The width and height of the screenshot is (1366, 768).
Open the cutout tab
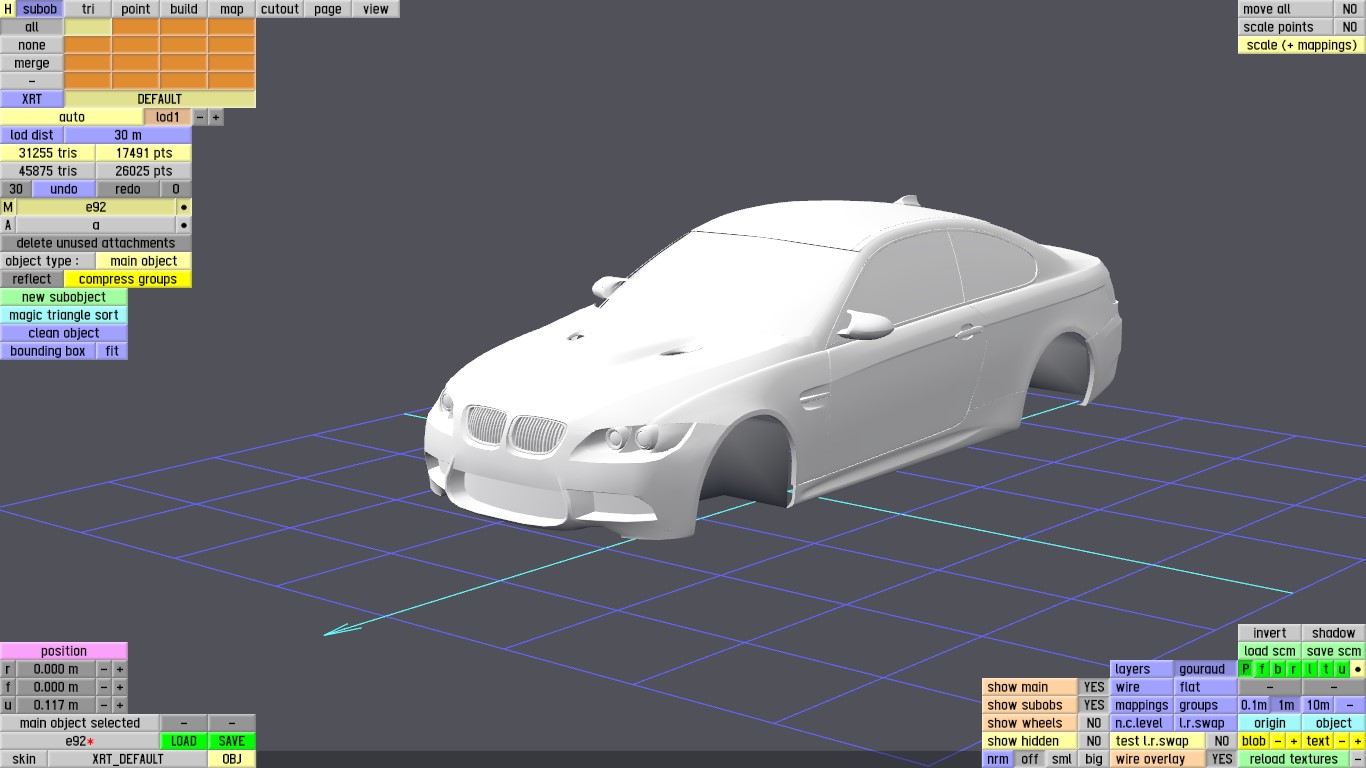click(280, 9)
